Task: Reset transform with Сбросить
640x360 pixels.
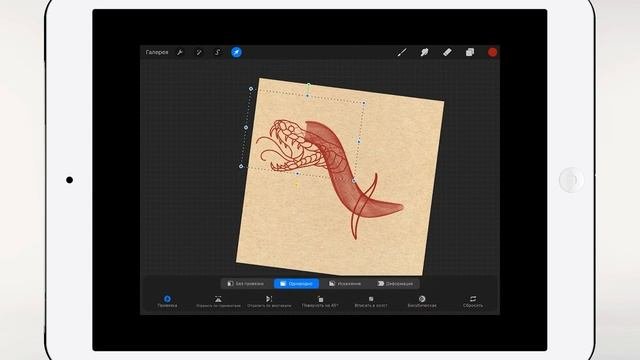Action: point(473,302)
